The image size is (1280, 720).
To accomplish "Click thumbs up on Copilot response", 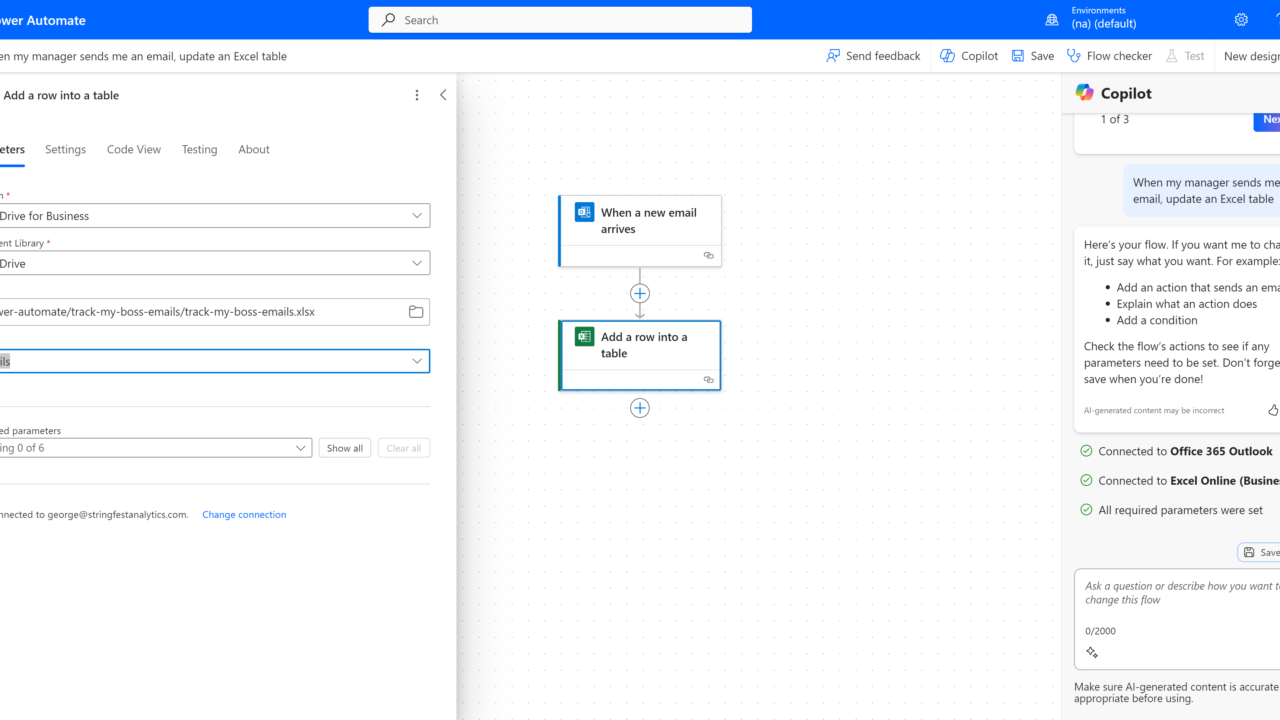I will pyautogui.click(x=1272, y=410).
